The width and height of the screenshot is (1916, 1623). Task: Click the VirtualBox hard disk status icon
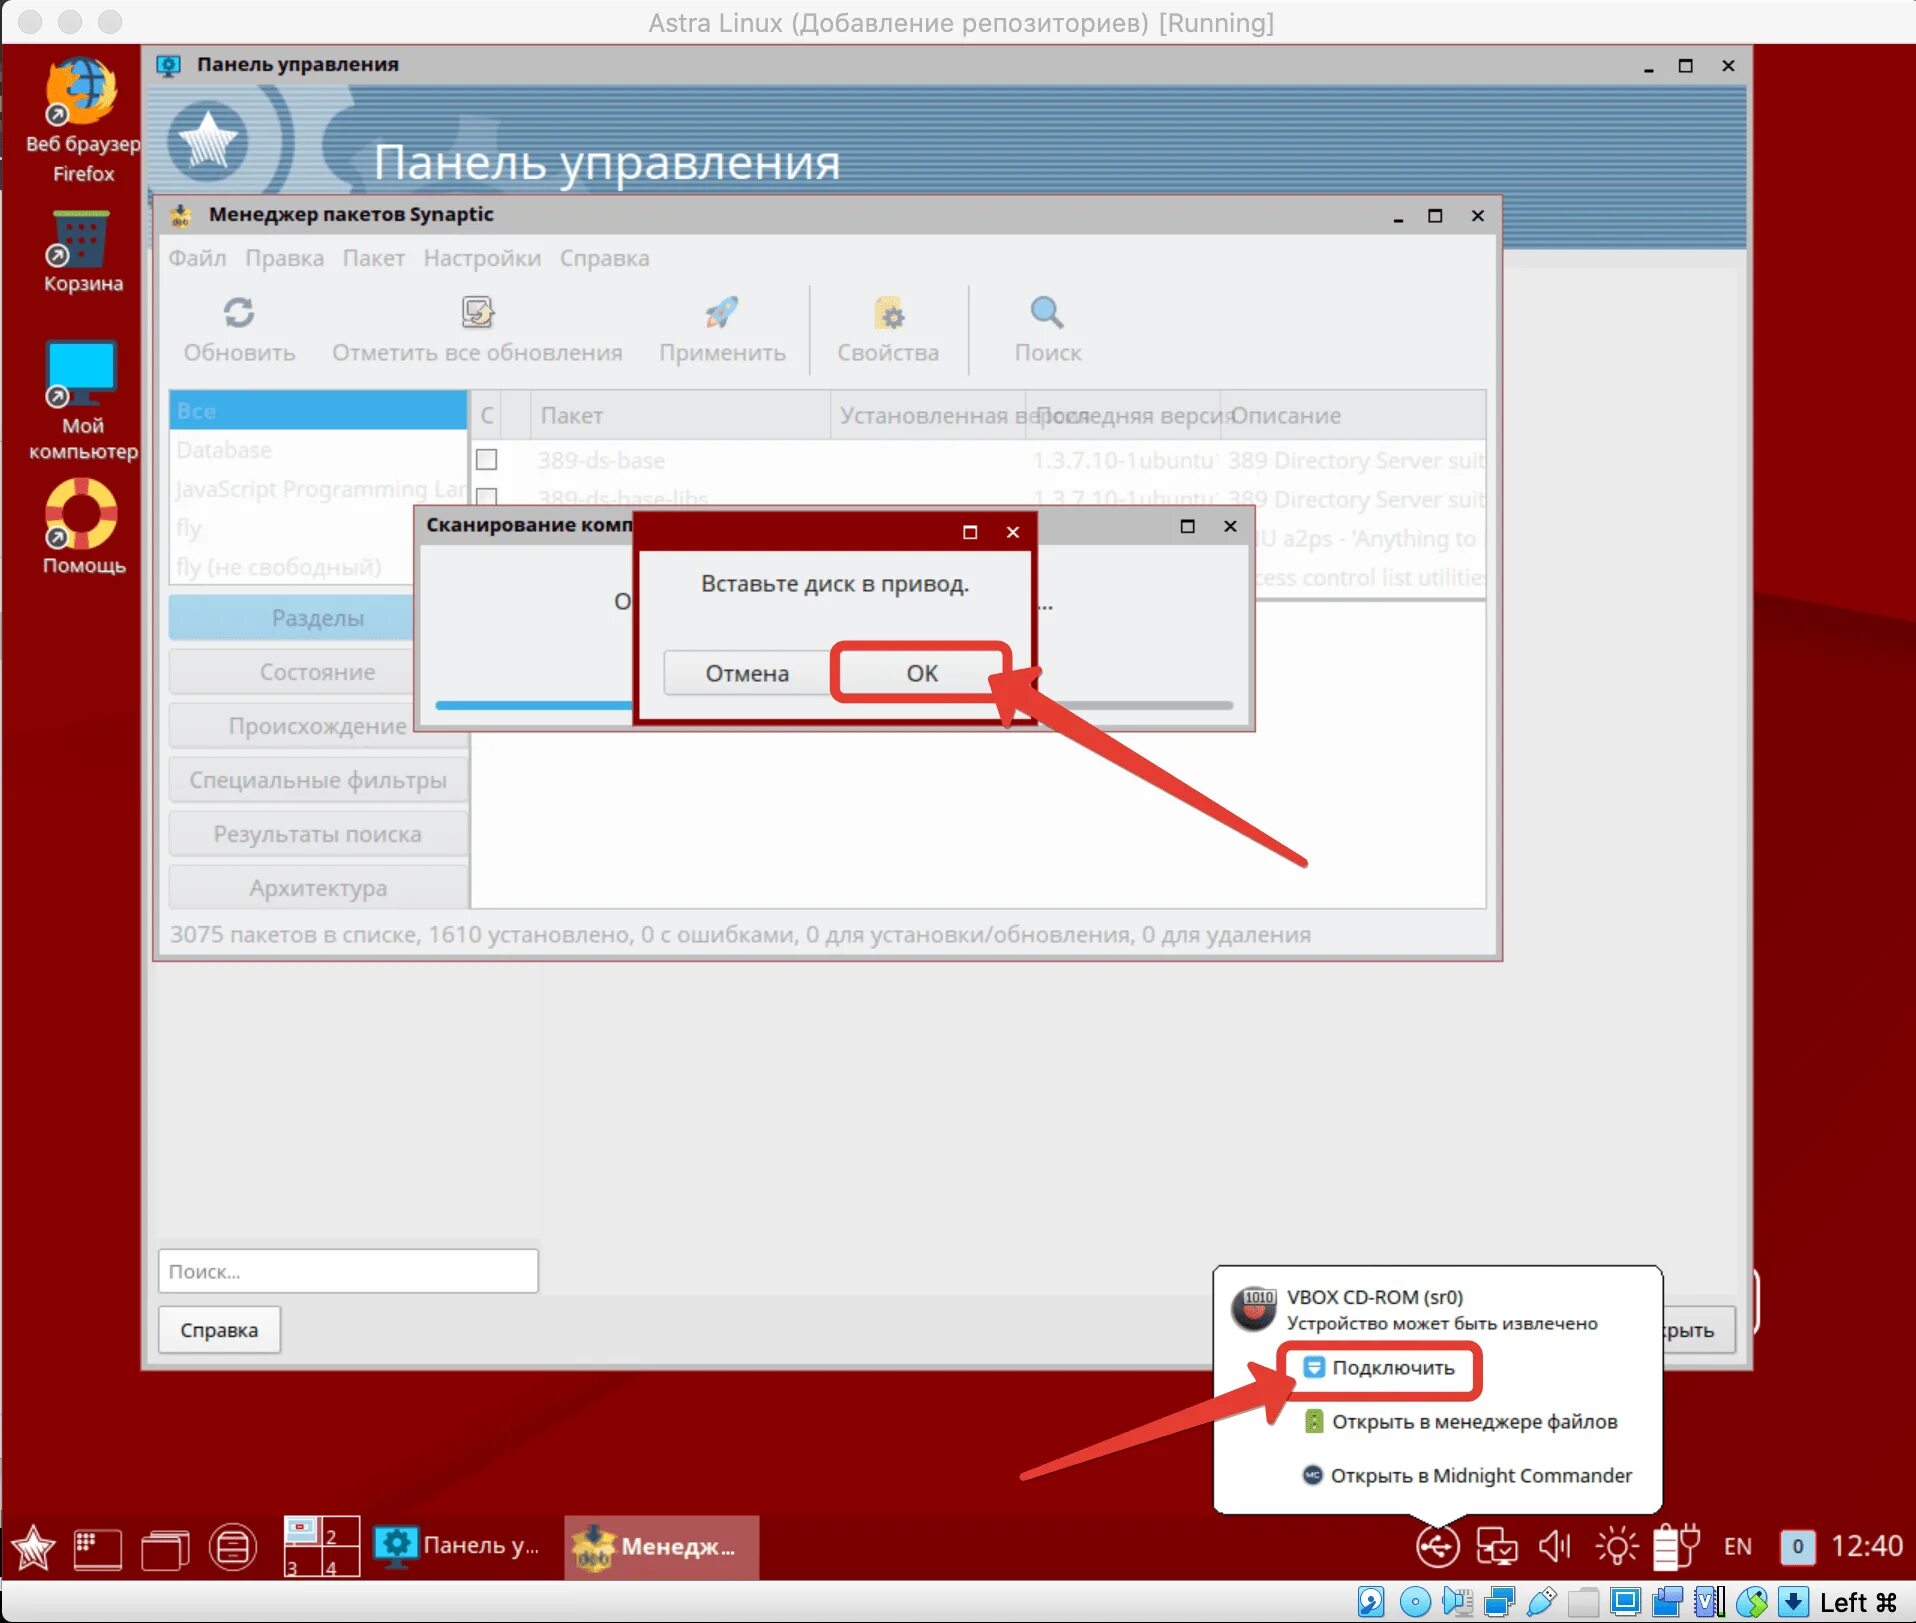[1371, 1602]
